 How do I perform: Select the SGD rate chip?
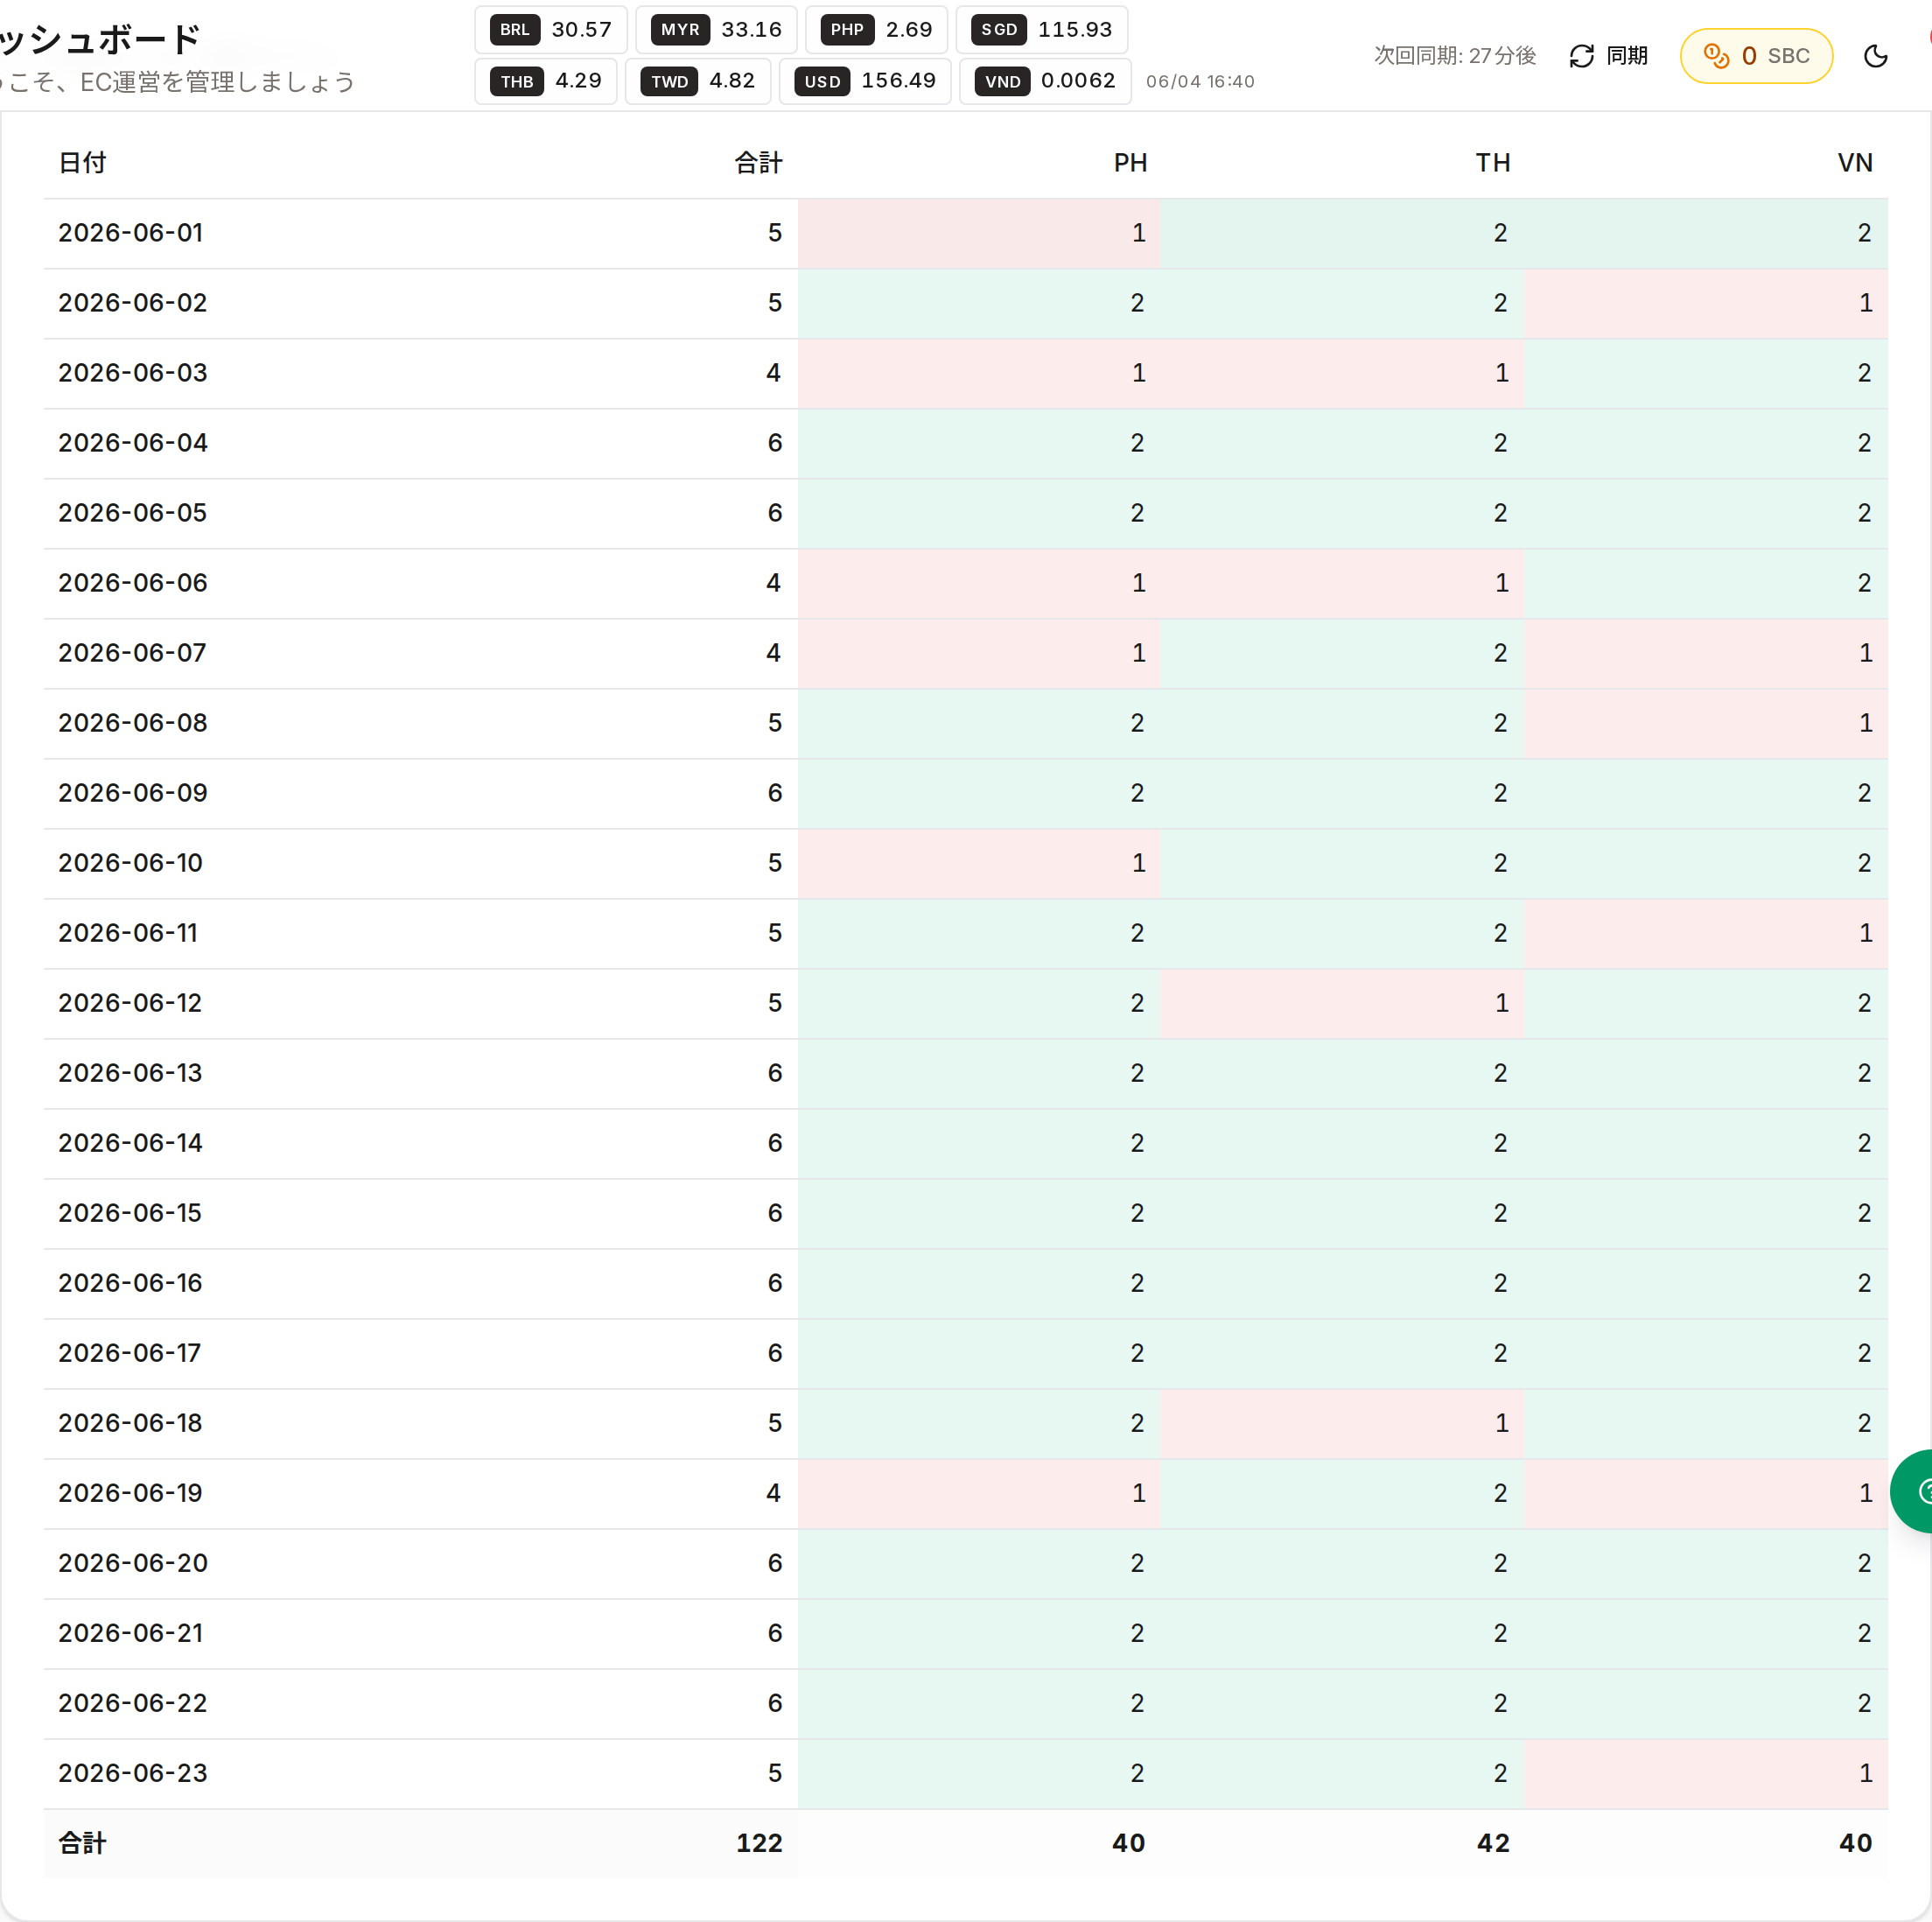click(x=1042, y=29)
